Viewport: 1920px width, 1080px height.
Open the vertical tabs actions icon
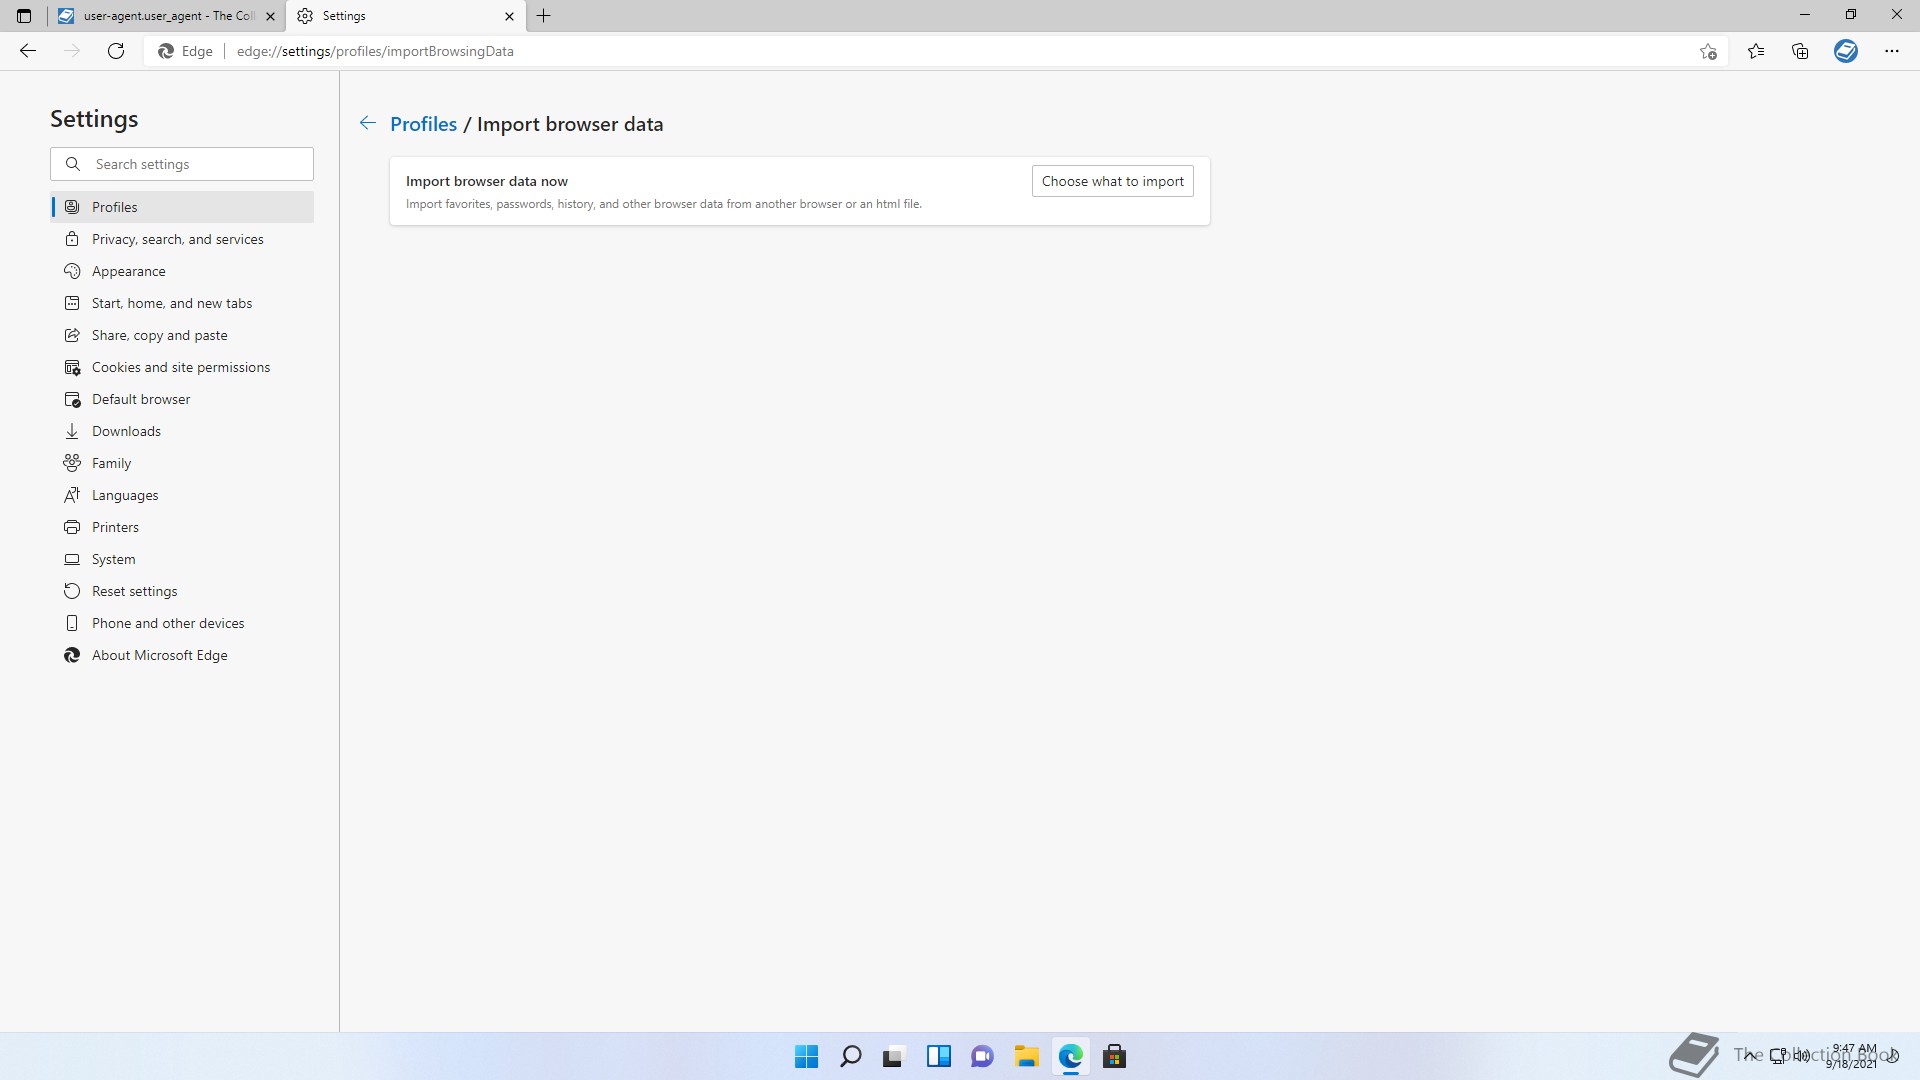coord(24,16)
